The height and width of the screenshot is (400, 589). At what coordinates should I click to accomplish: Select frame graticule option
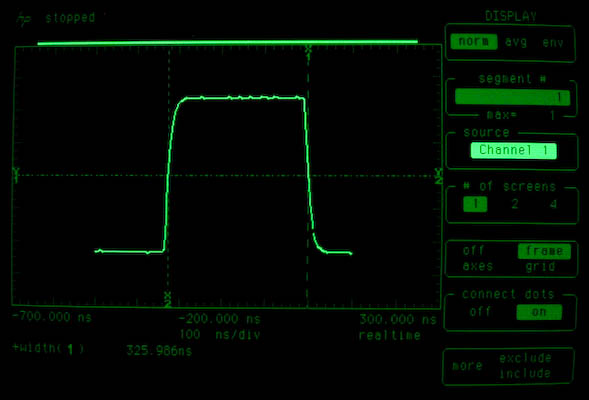pos(544,251)
